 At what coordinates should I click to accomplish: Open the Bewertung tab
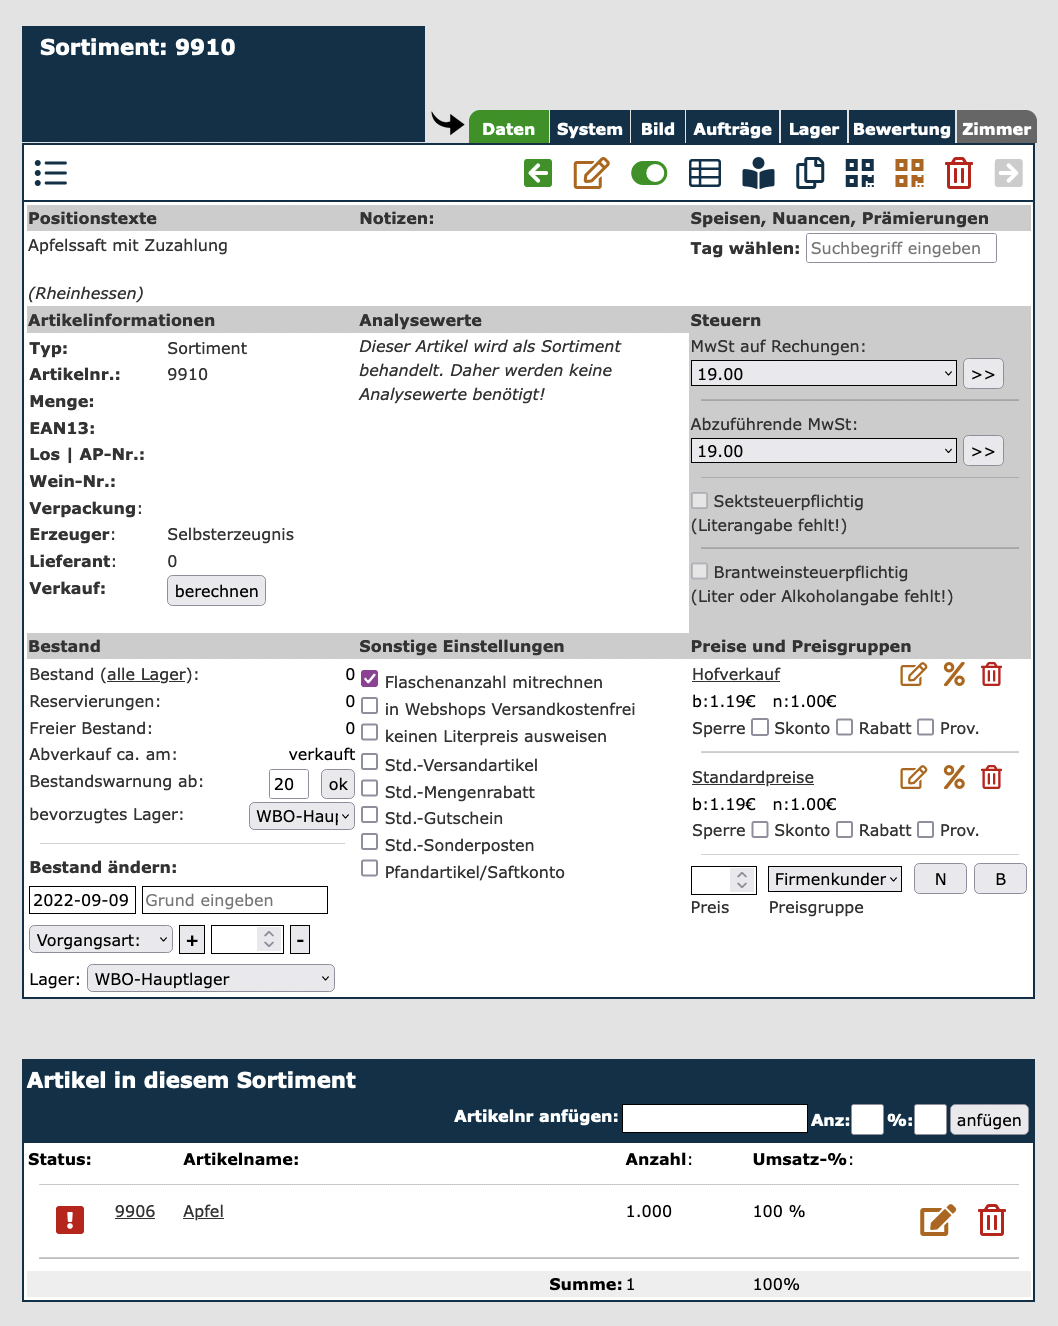coord(901,129)
